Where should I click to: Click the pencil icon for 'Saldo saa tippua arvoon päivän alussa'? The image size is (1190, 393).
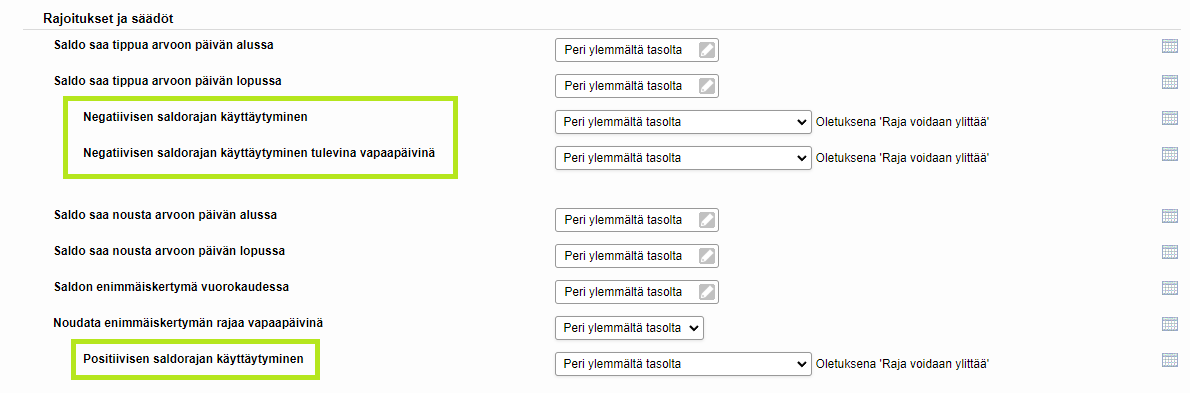pyautogui.click(x=707, y=50)
